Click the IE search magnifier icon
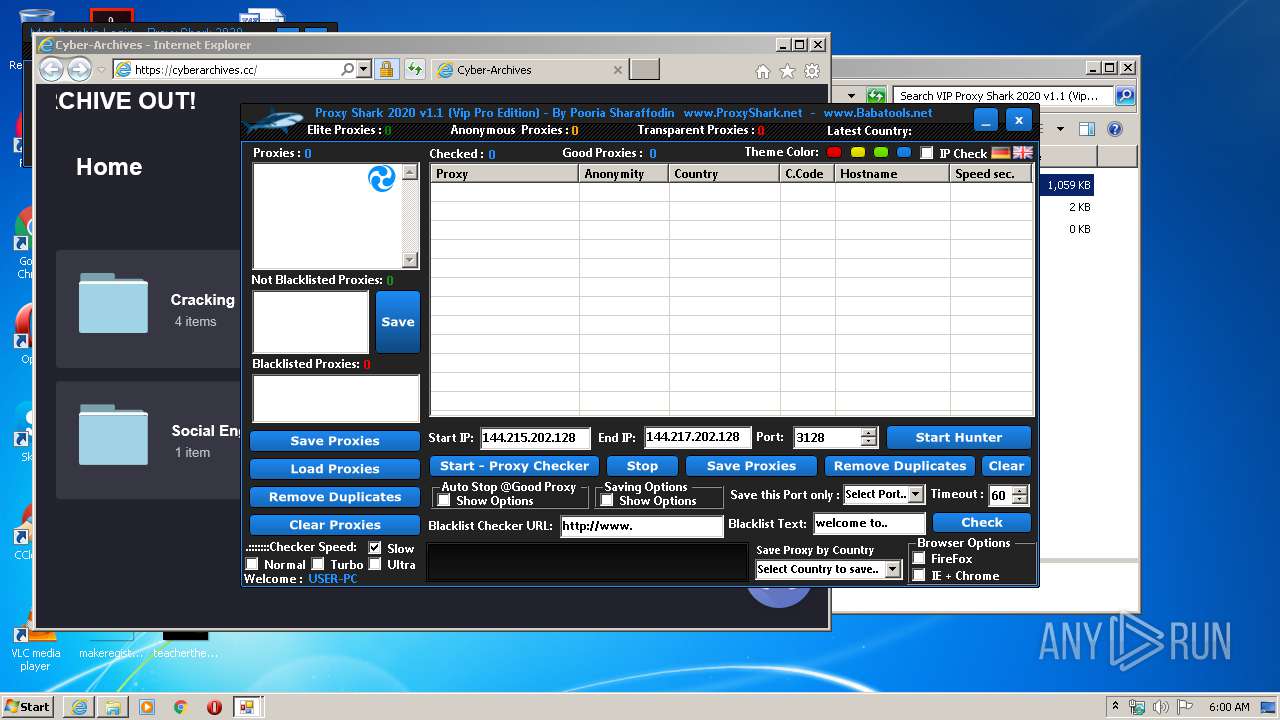This screenshot has width=1280, height=720. 347,70
